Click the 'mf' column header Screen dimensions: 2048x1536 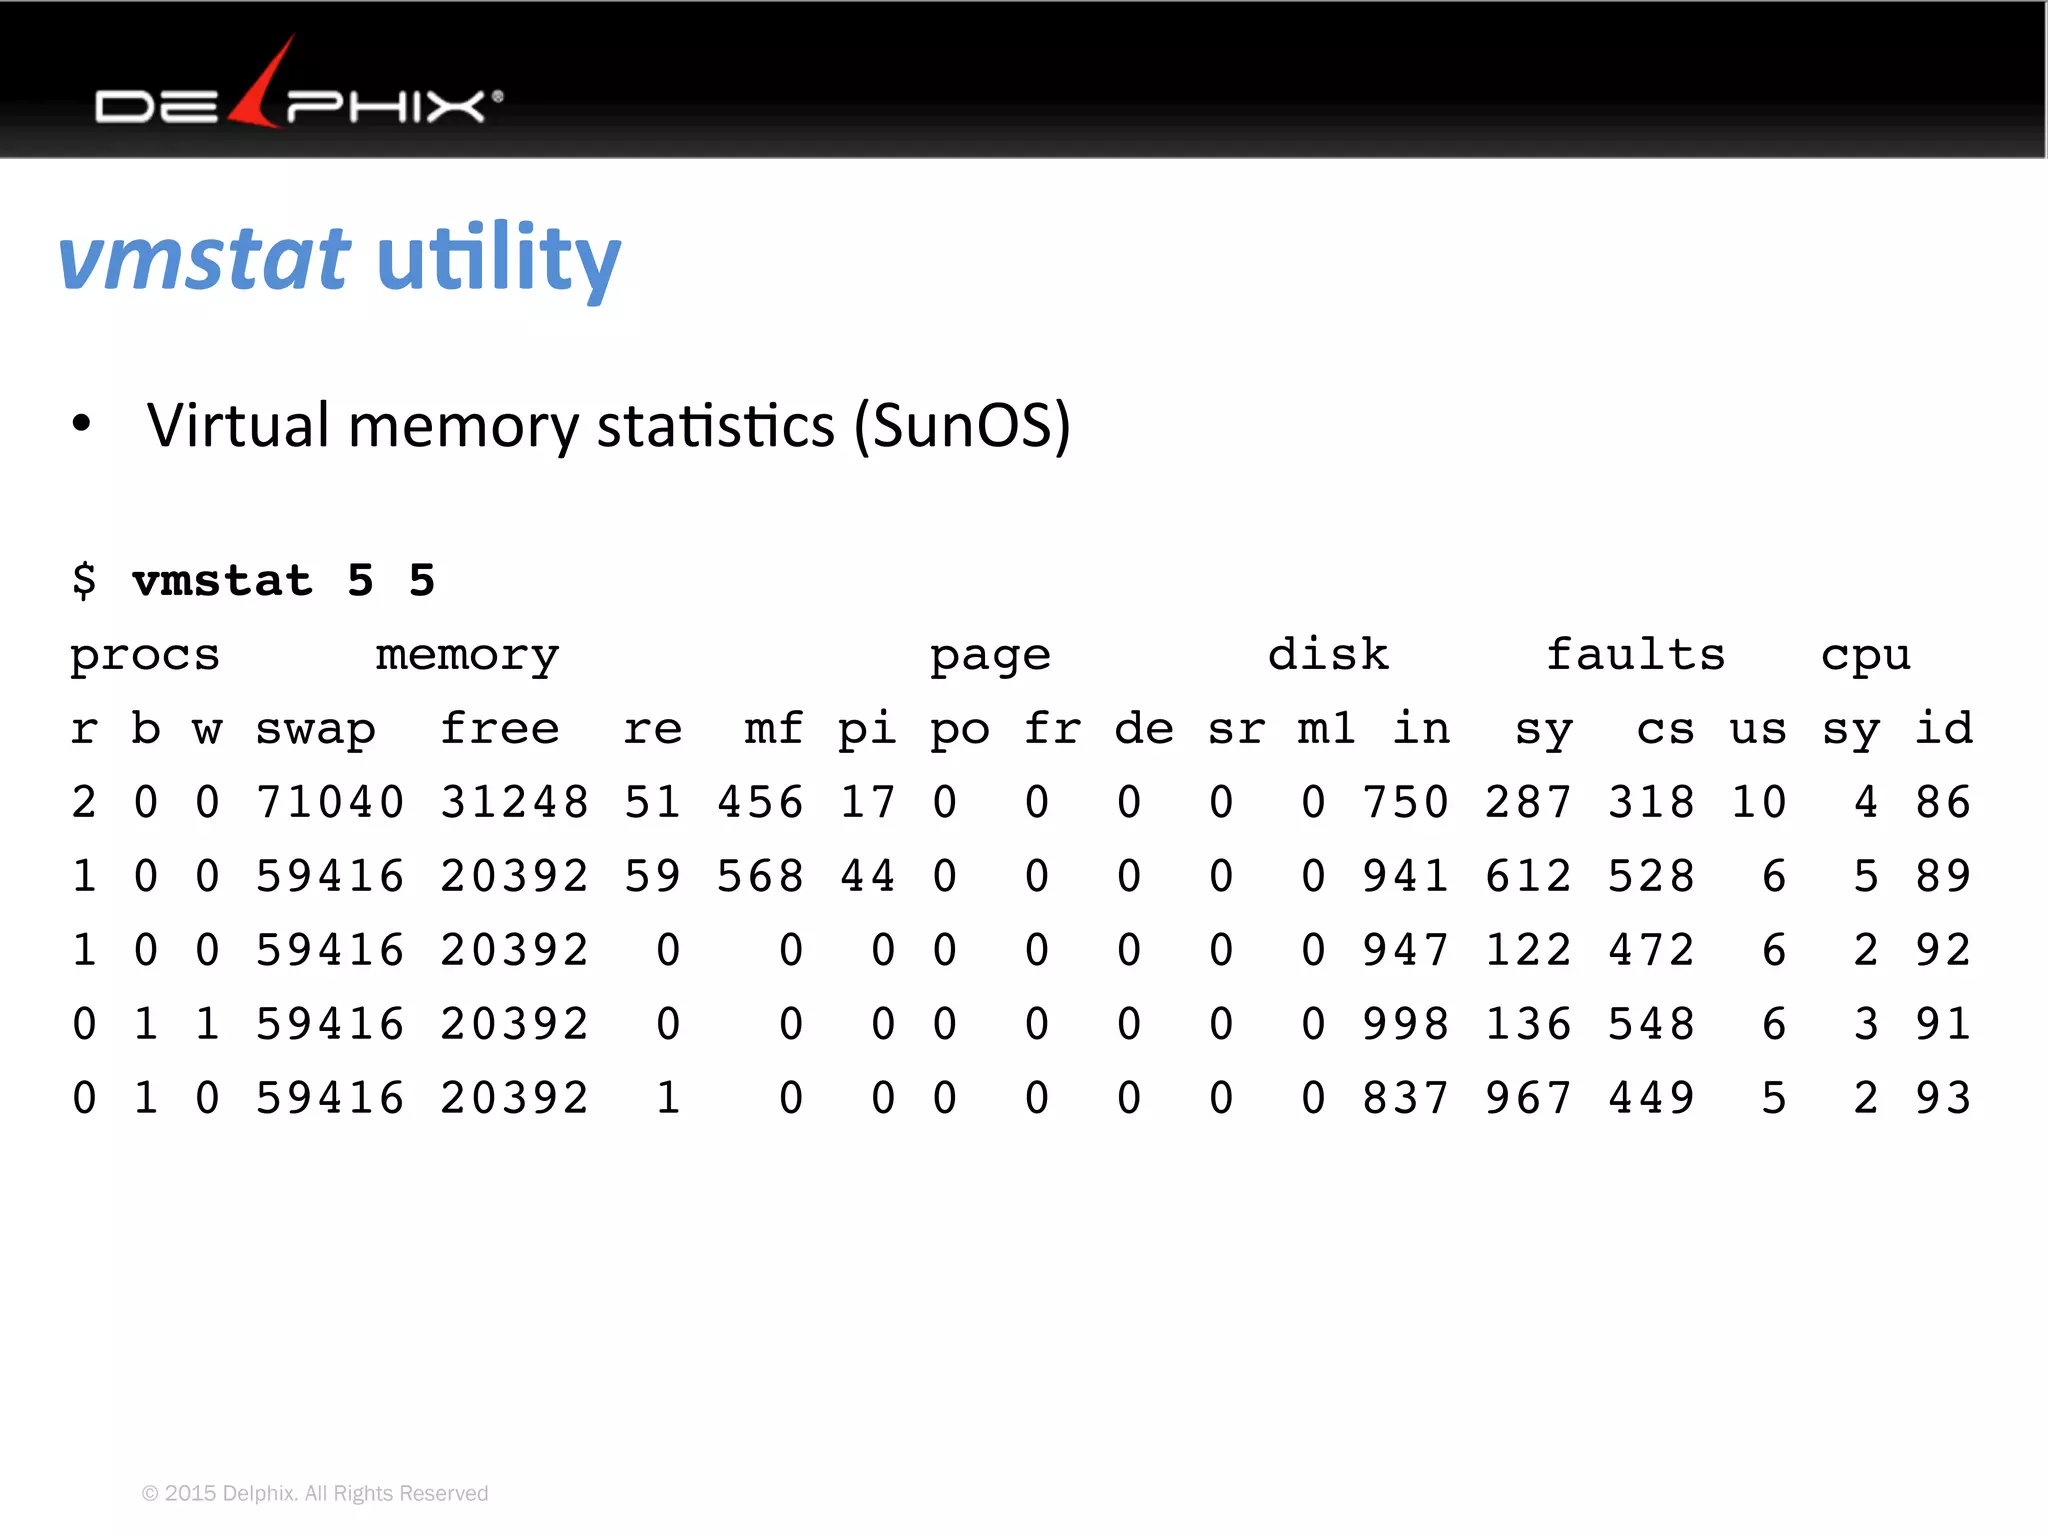tap(774, 727)
